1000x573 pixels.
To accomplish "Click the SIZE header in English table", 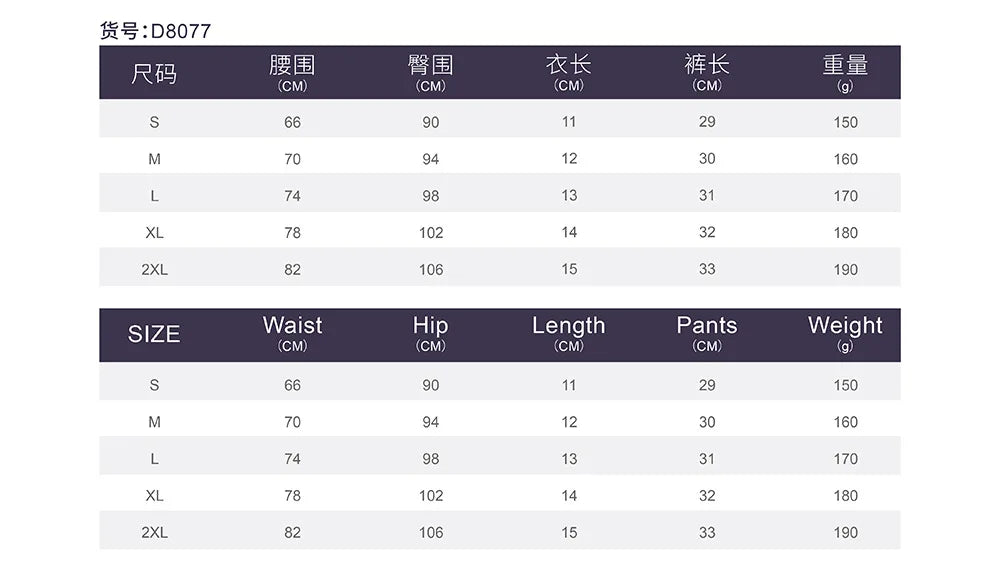I will (154, 334).
